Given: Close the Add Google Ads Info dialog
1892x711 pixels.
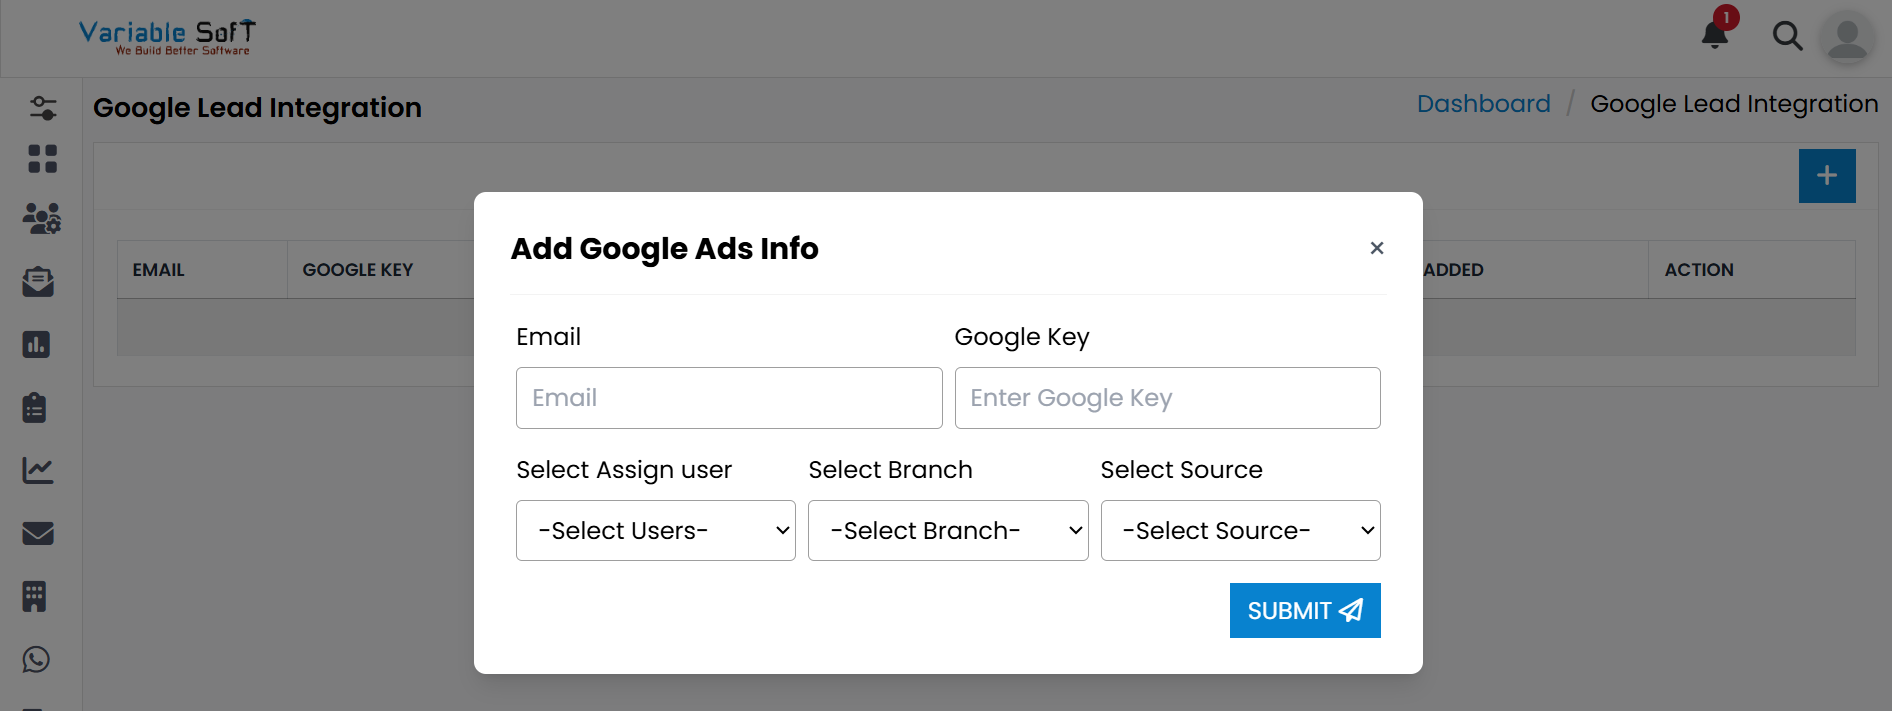Looking at the screenshot, I should click(1377, 248).
